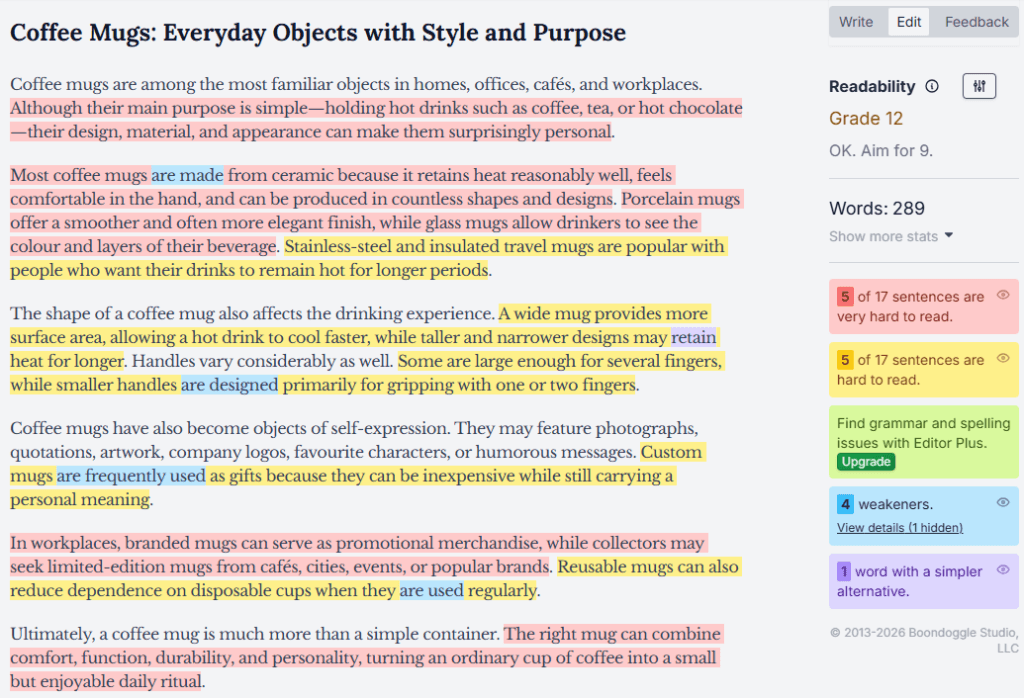Expand Show more stats
This screenshot has height=698, width=1024.
point(891,236)
